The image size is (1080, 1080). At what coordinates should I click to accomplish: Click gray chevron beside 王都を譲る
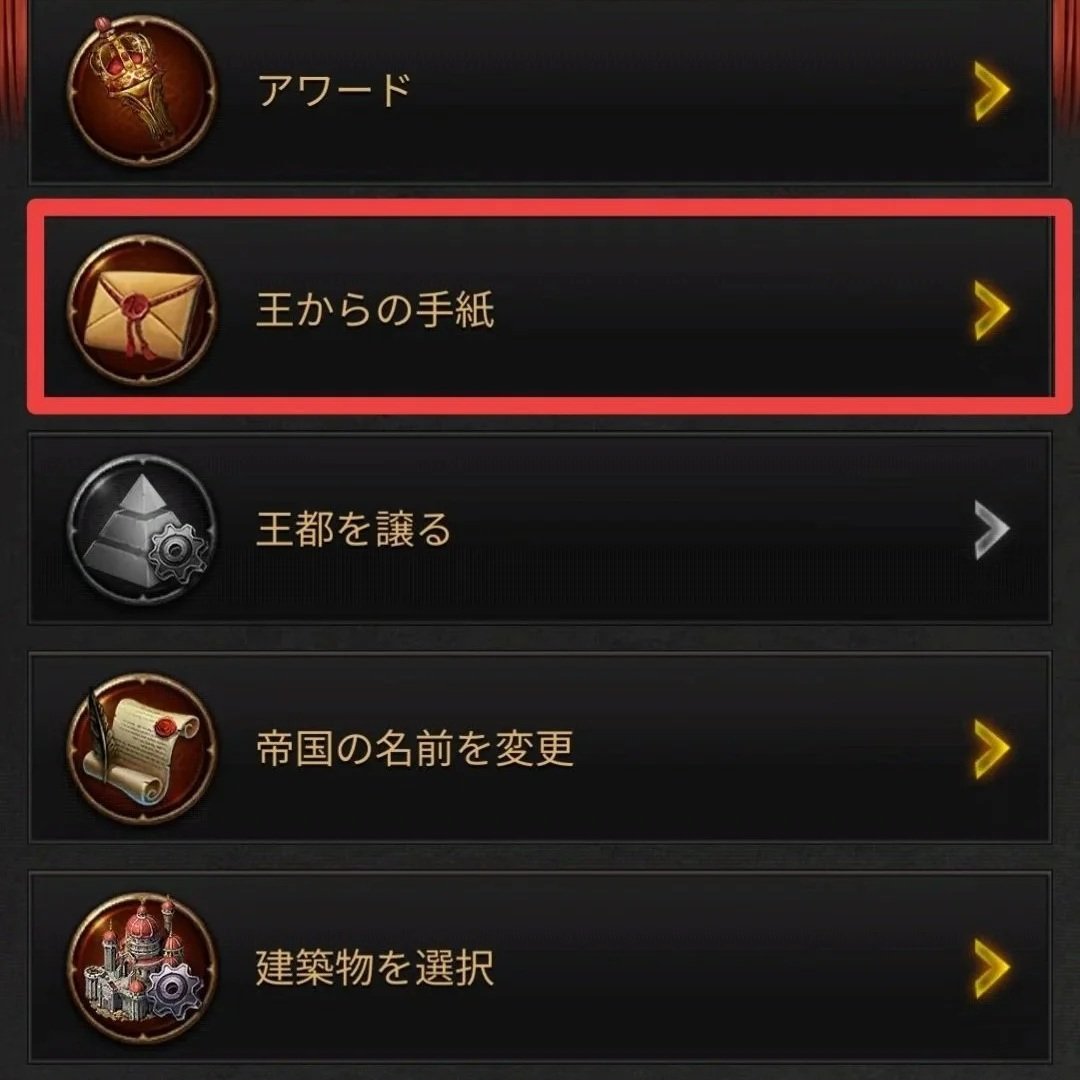pyautogui.click(x=992, y=529)
